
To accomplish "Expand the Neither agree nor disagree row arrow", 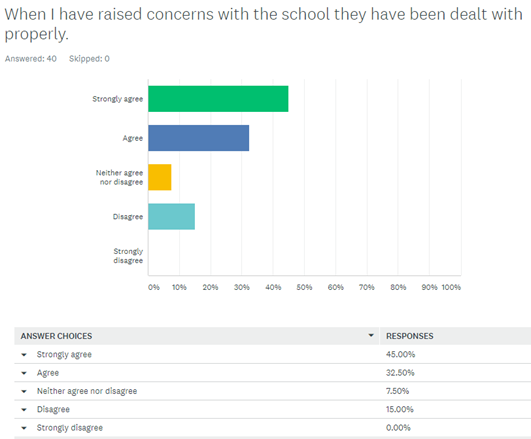I will [x=24, y=391].
